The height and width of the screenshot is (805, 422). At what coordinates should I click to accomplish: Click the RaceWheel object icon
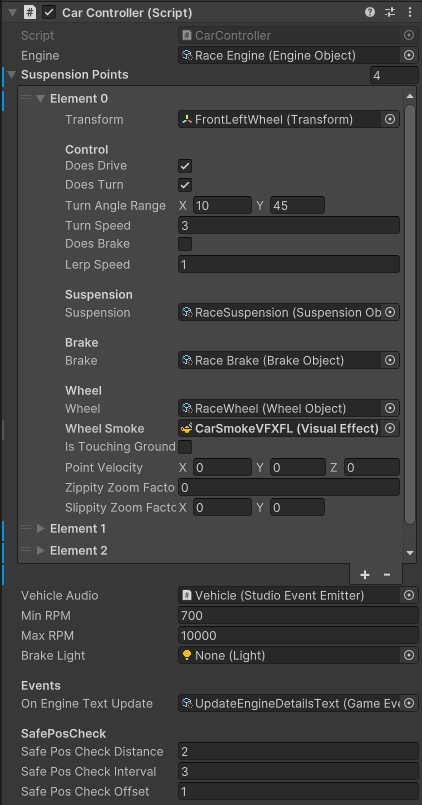[187, 409]
